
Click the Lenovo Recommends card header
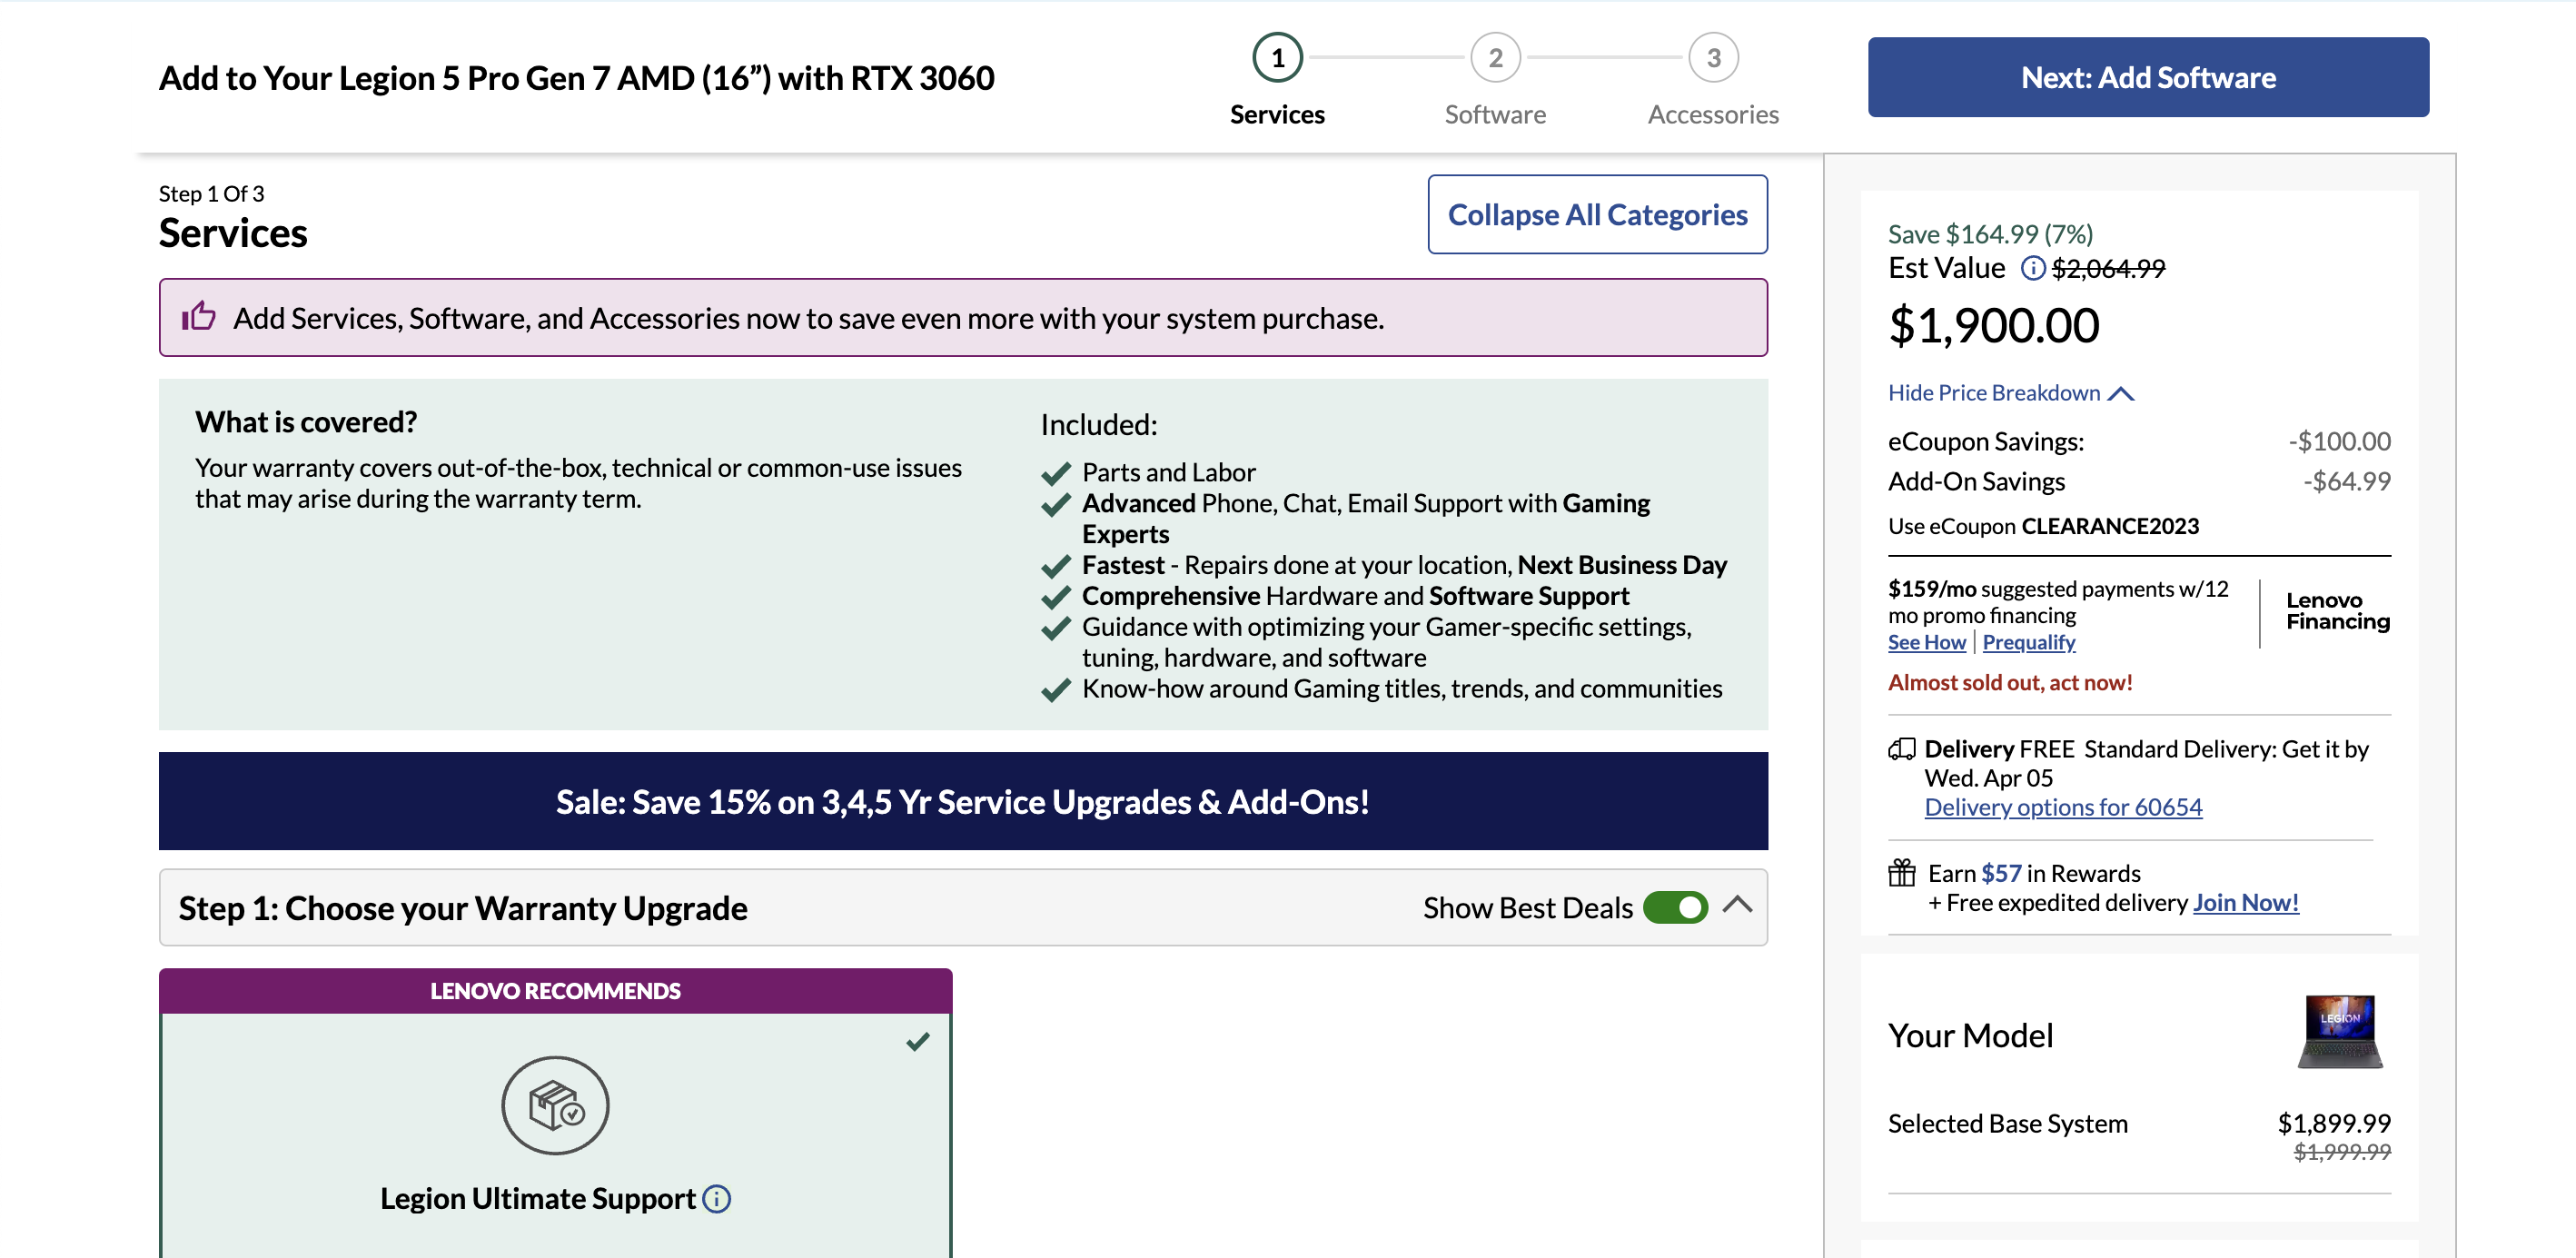tap(555, 991)
